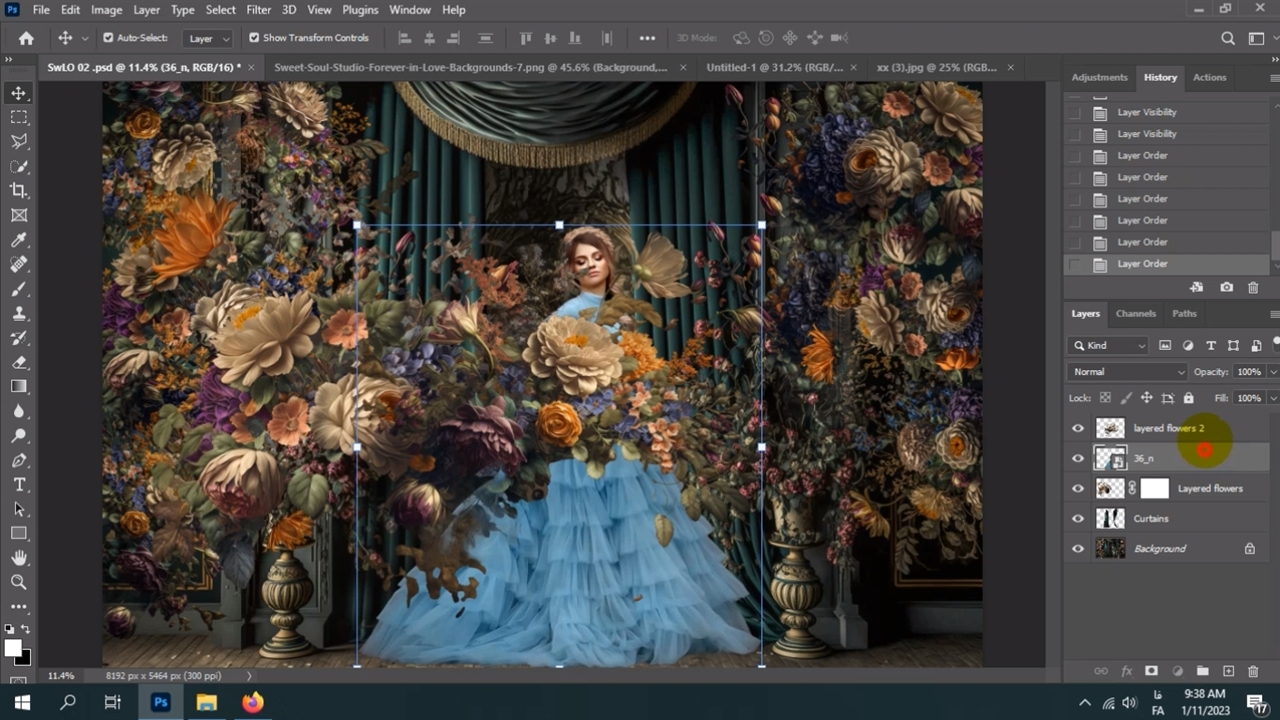1280x720 pixels.
Task: Select the Eyedropper tool
Action: click(x=19, y=240)
